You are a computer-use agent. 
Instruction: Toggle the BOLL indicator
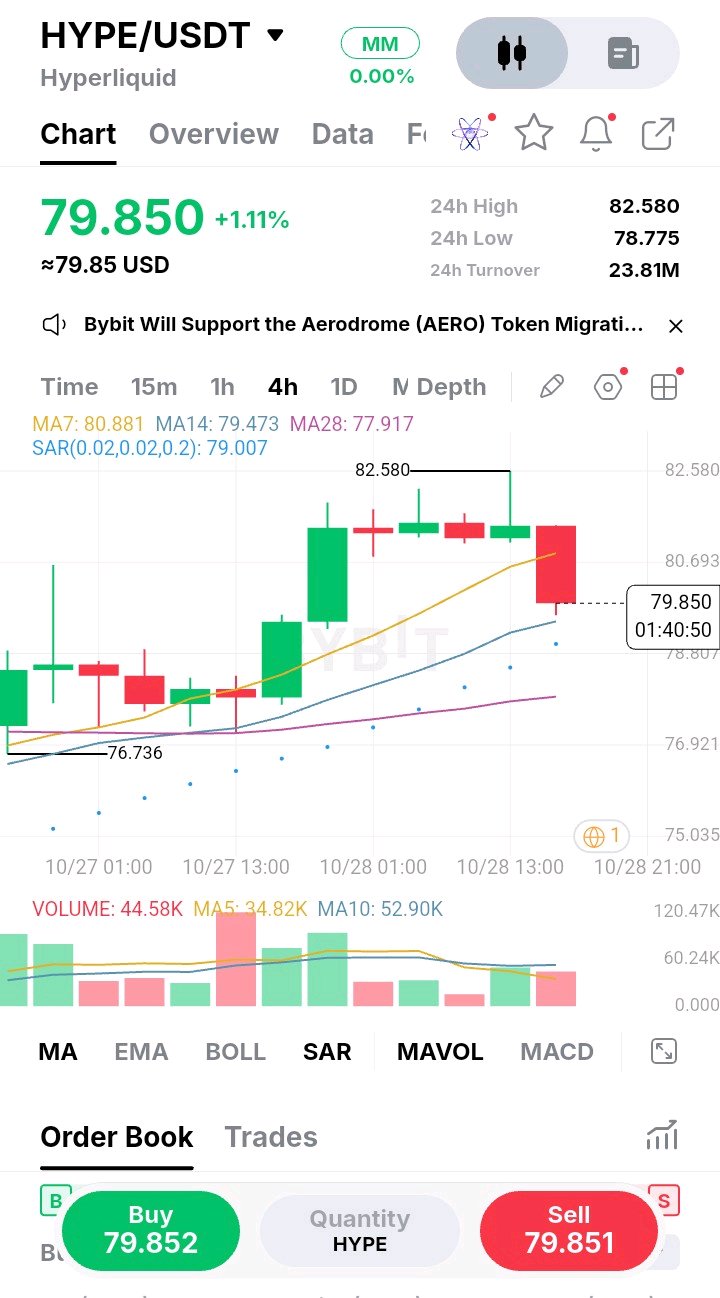point(235,1051)
